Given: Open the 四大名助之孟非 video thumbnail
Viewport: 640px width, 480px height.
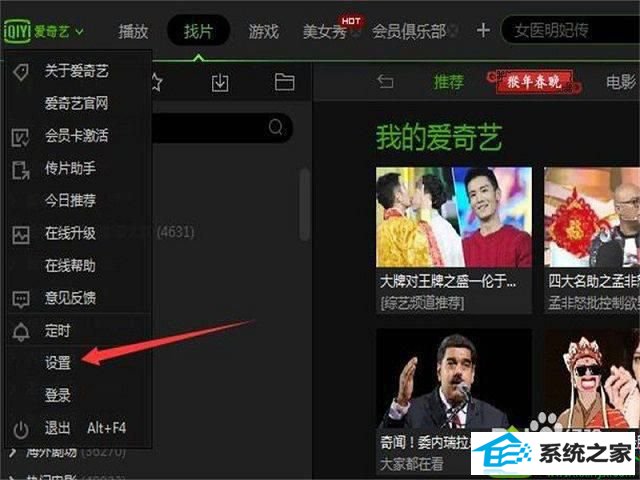Looking at the screenshot, I should (x=592, y=217).
